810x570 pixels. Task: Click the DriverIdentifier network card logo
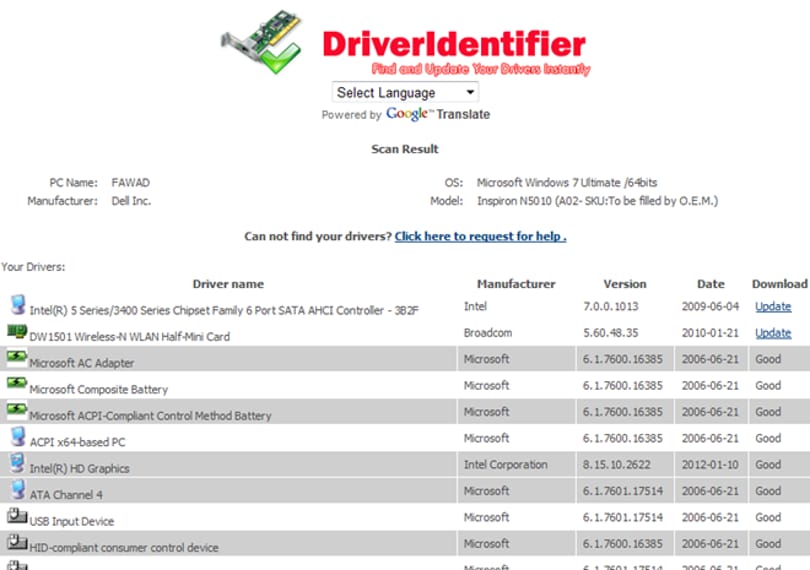pos(261,41)
